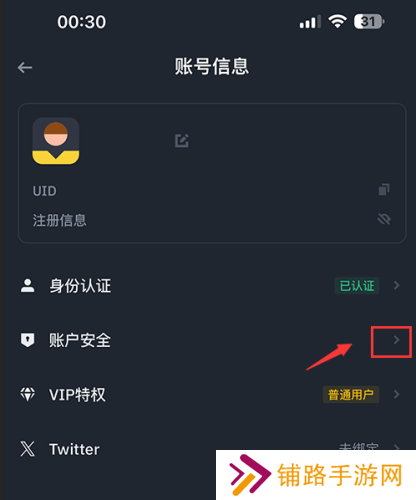The height and width of the screenshot is (500, 416).
Task: Copy the UID with copy icon
Action: 384,190
